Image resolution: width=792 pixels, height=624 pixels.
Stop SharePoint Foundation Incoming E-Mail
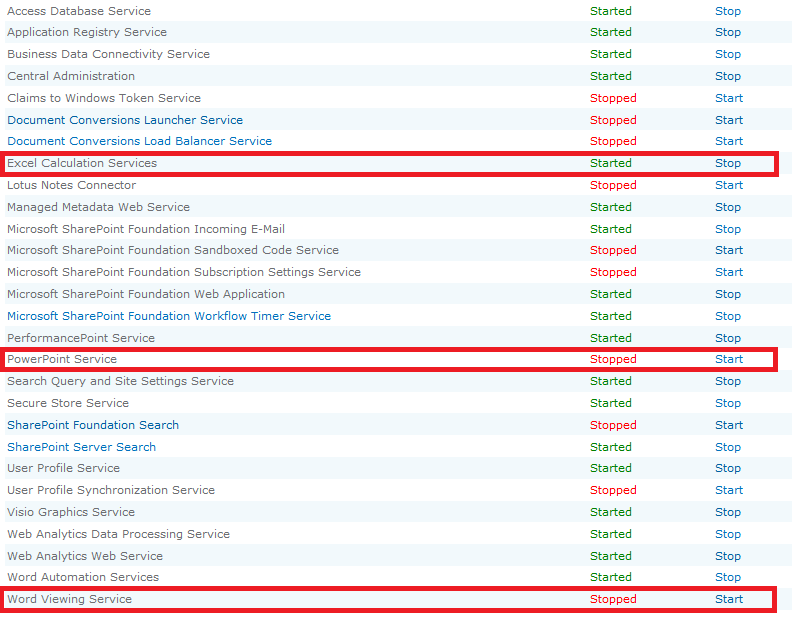coord(727,229)
